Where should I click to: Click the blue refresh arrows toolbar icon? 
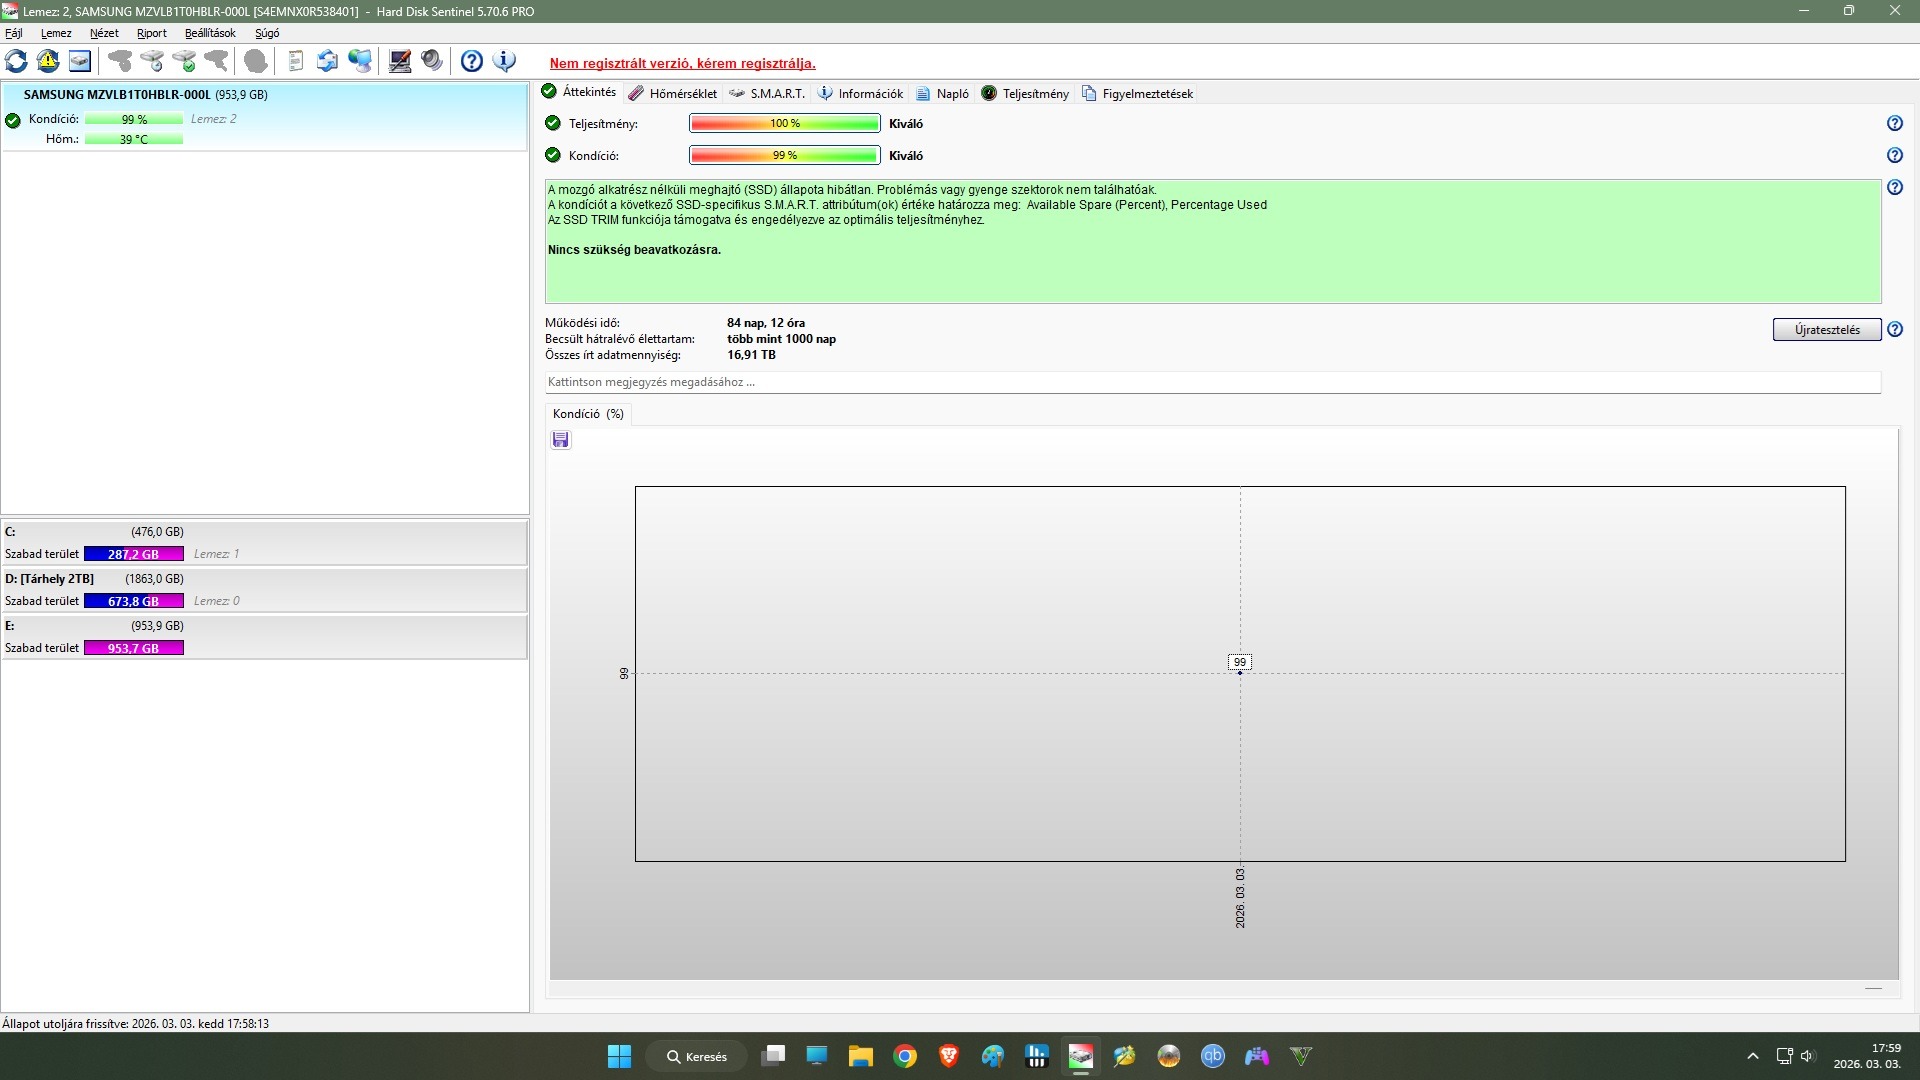[x=16, y=62]
